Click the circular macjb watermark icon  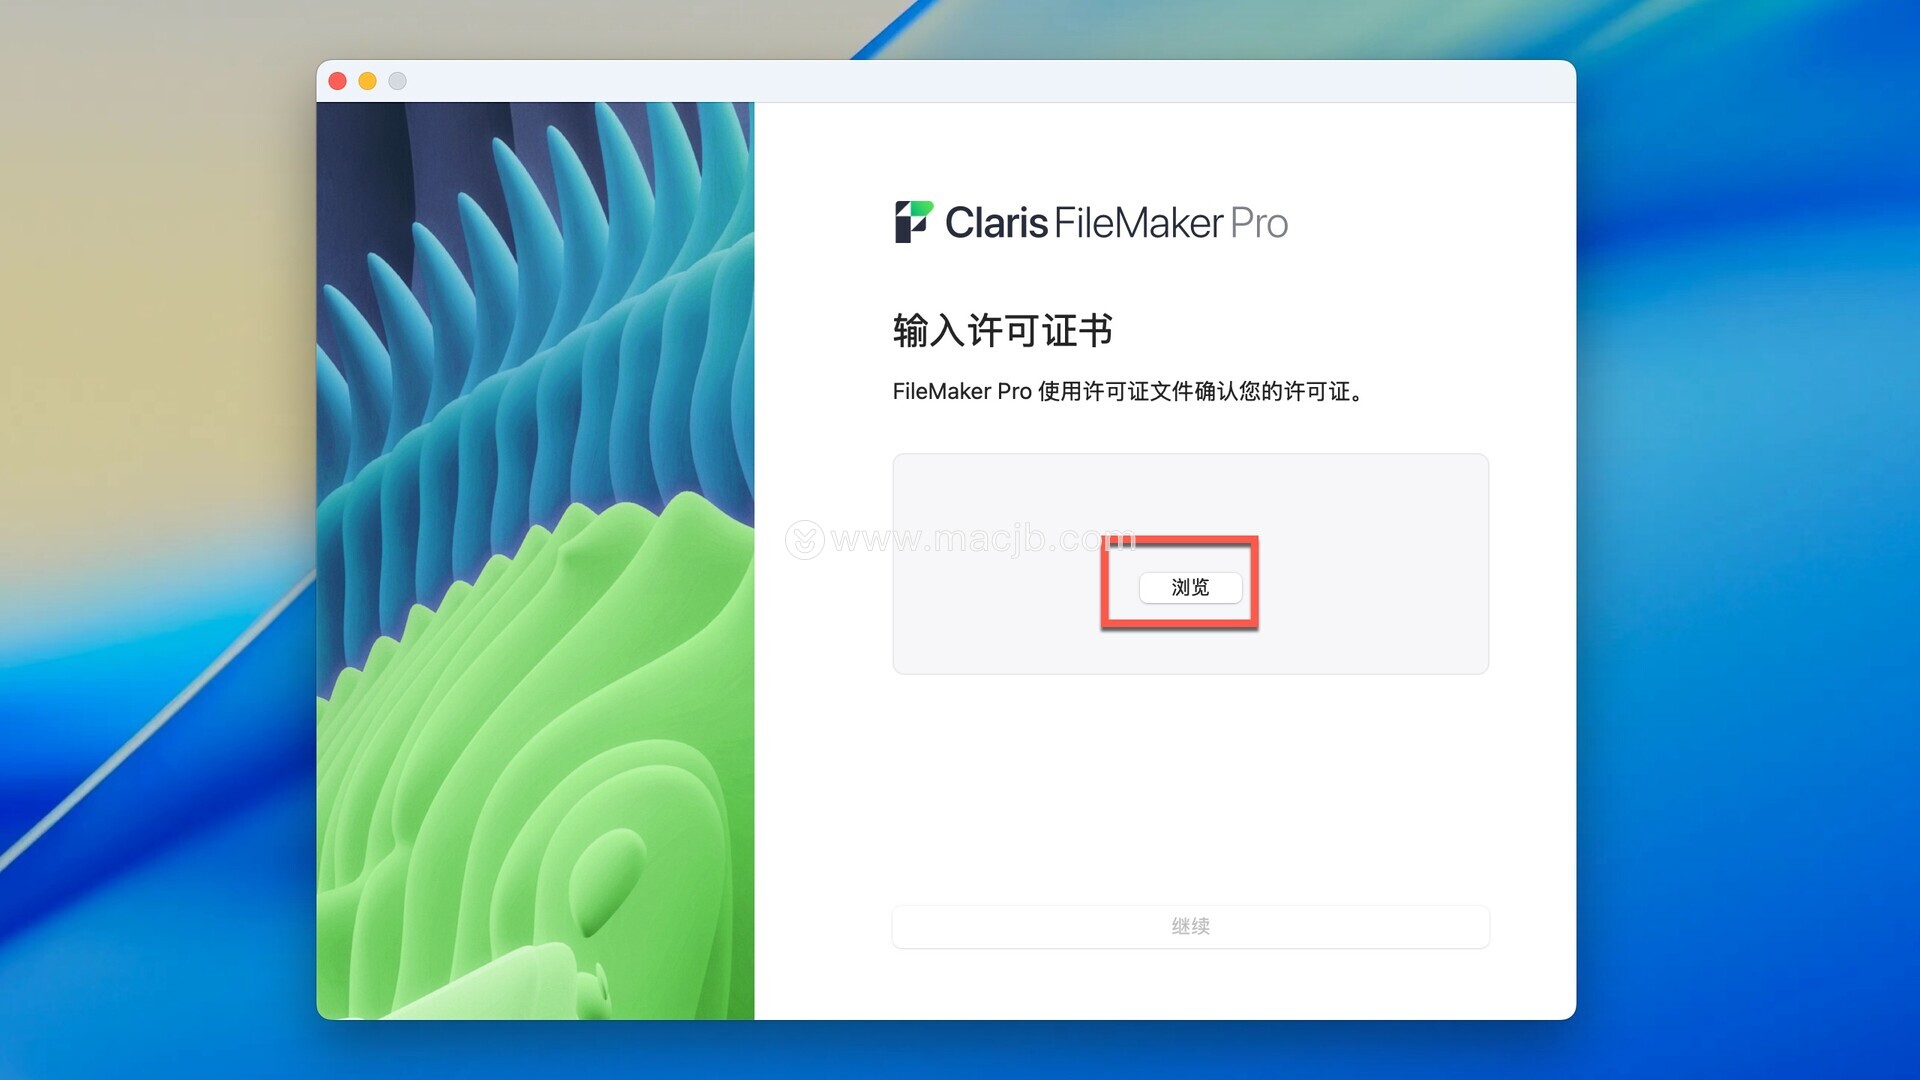804,540
